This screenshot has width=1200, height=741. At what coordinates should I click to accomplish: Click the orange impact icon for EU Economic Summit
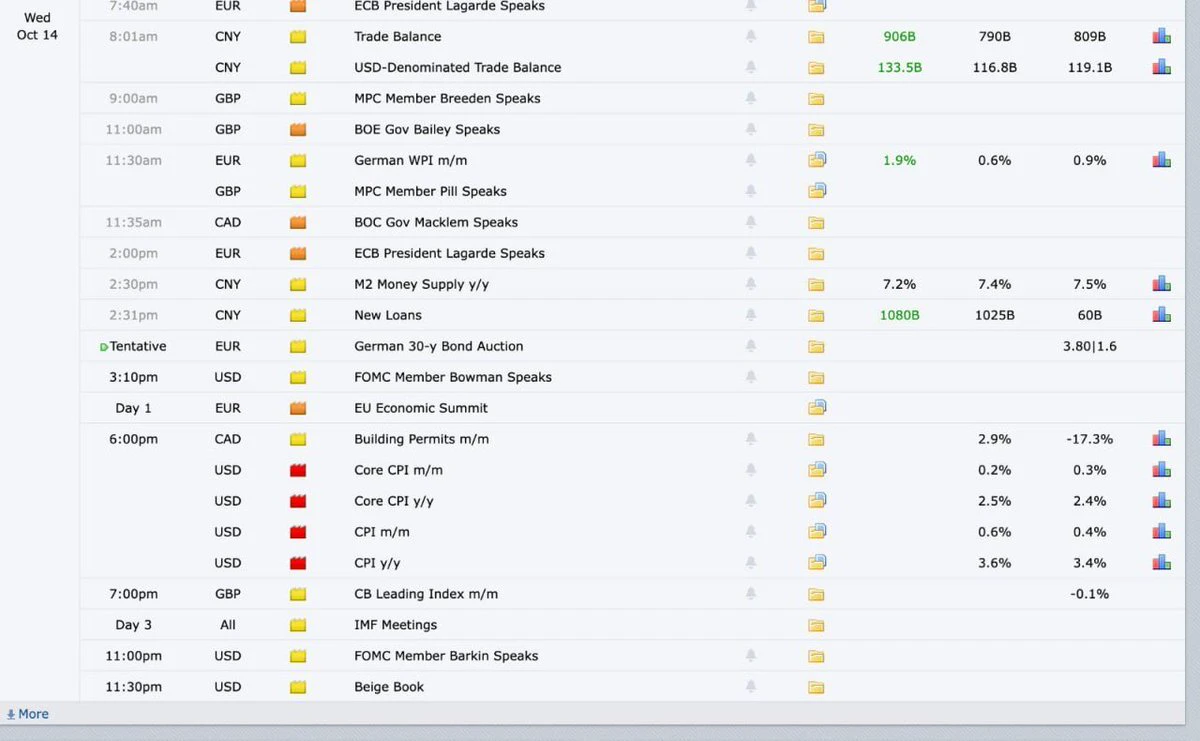(297, 408)
